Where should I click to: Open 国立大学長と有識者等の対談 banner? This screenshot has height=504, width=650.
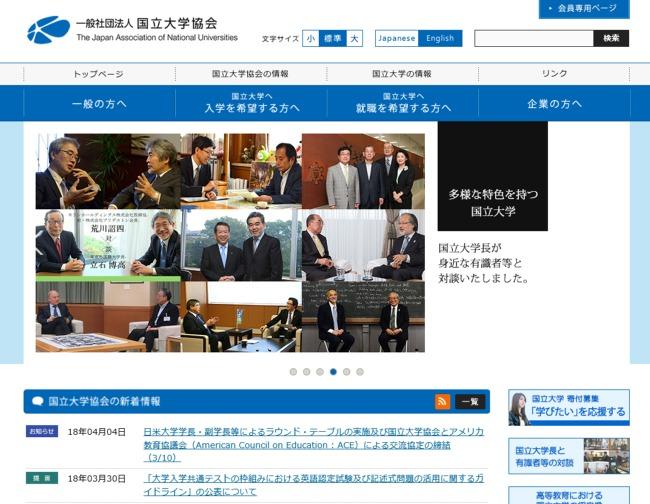(x=569, y=456)
